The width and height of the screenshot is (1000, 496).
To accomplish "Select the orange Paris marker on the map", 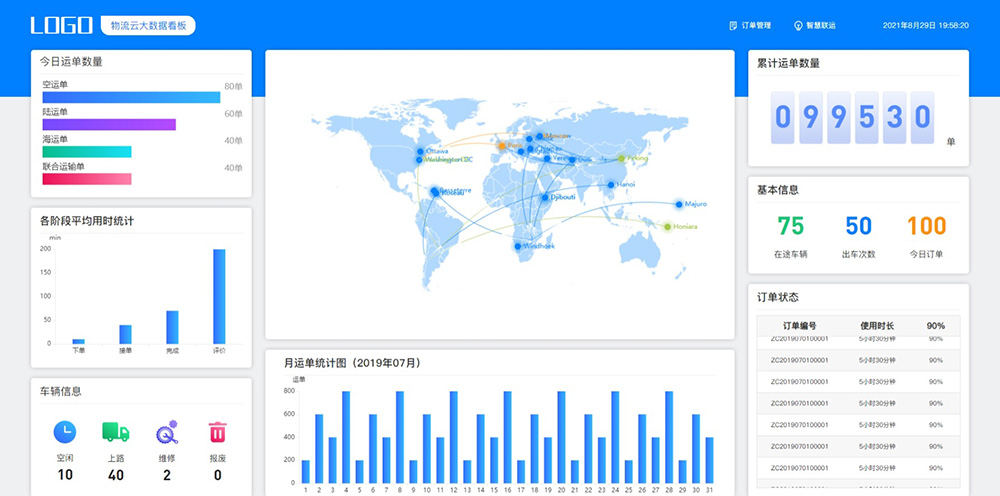I will 501,146.
